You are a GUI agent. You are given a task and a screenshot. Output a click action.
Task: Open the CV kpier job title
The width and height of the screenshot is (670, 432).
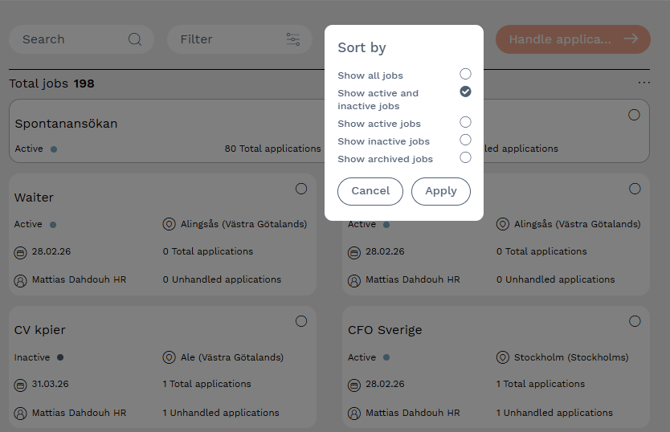click(x=40, y=330)
